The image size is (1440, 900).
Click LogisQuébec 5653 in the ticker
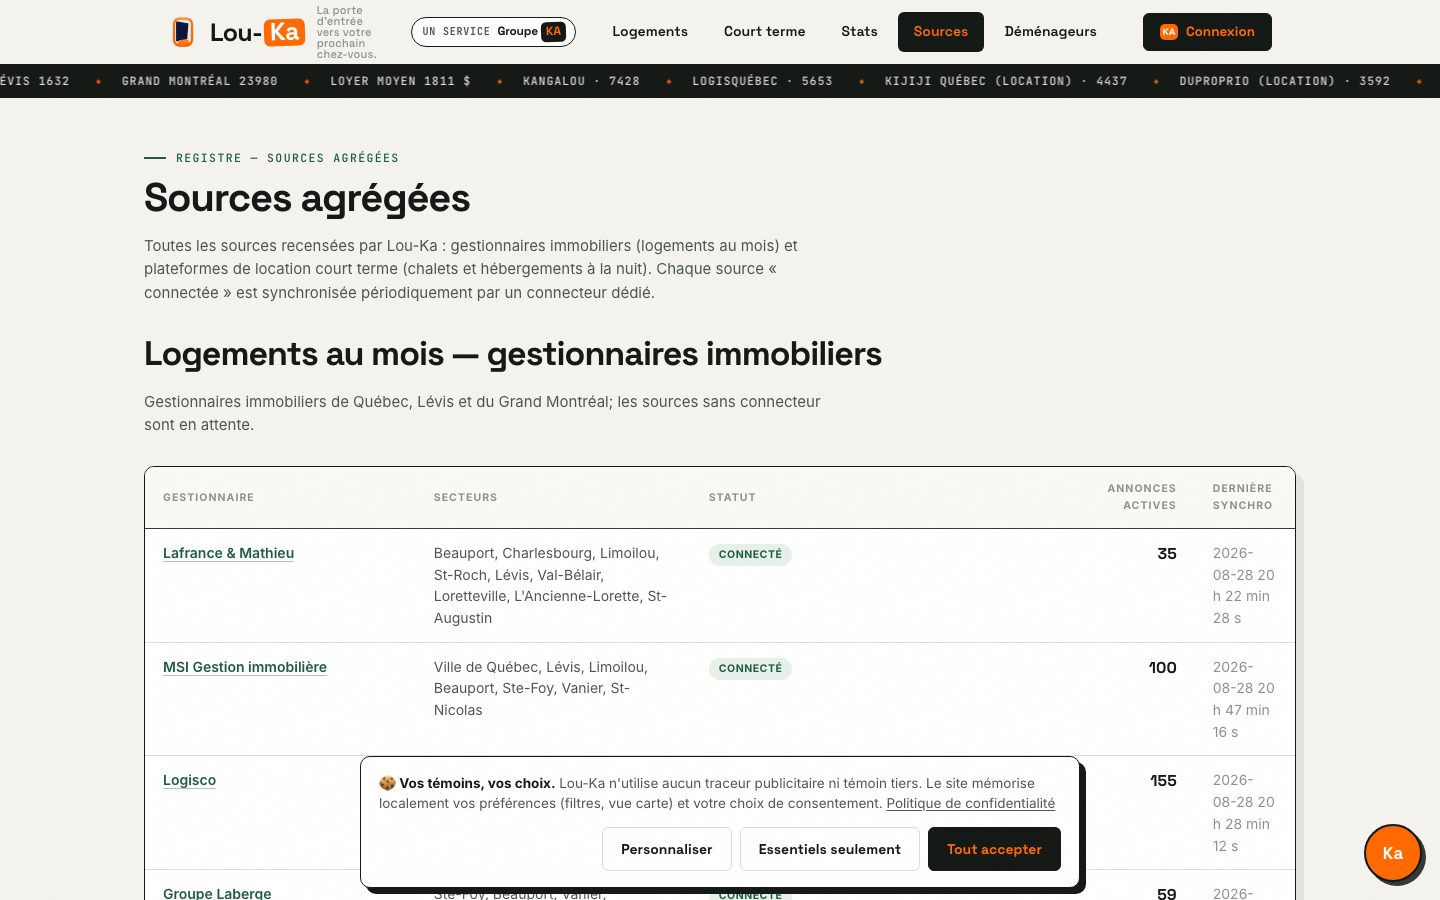click(x=762, y=81)
